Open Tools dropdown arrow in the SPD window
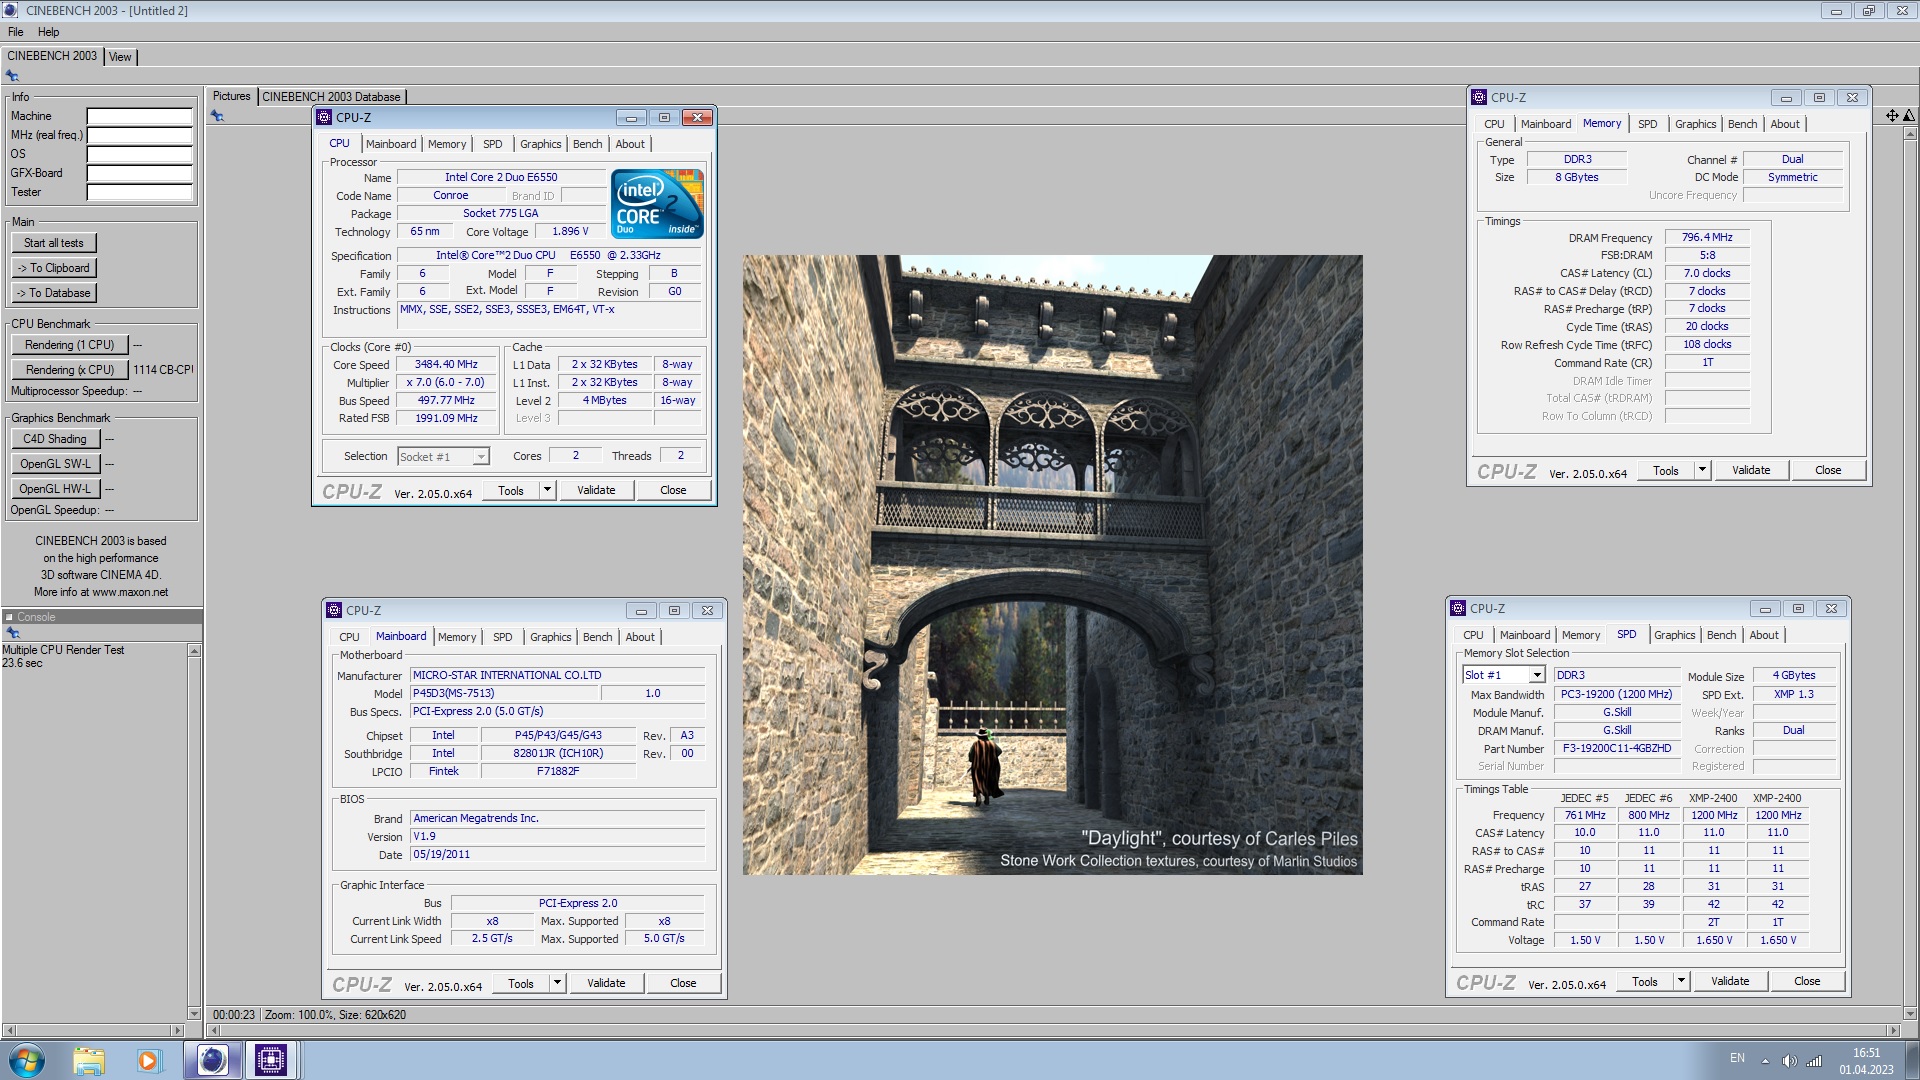The height and width of the screenshot is (1080, 1920). (1681, 981)
